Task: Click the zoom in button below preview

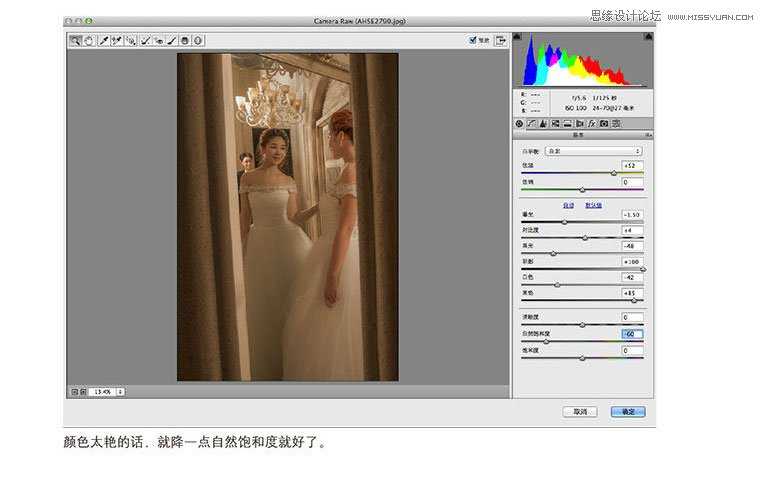Action: (83, 391)
